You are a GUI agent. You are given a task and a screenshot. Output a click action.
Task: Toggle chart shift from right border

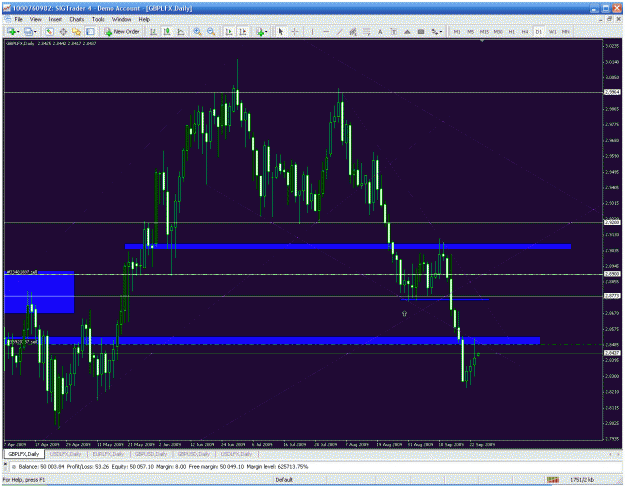[242, 32]
